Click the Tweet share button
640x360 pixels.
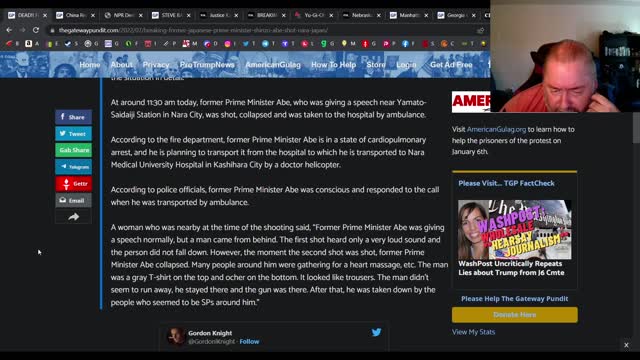(73, 133)
